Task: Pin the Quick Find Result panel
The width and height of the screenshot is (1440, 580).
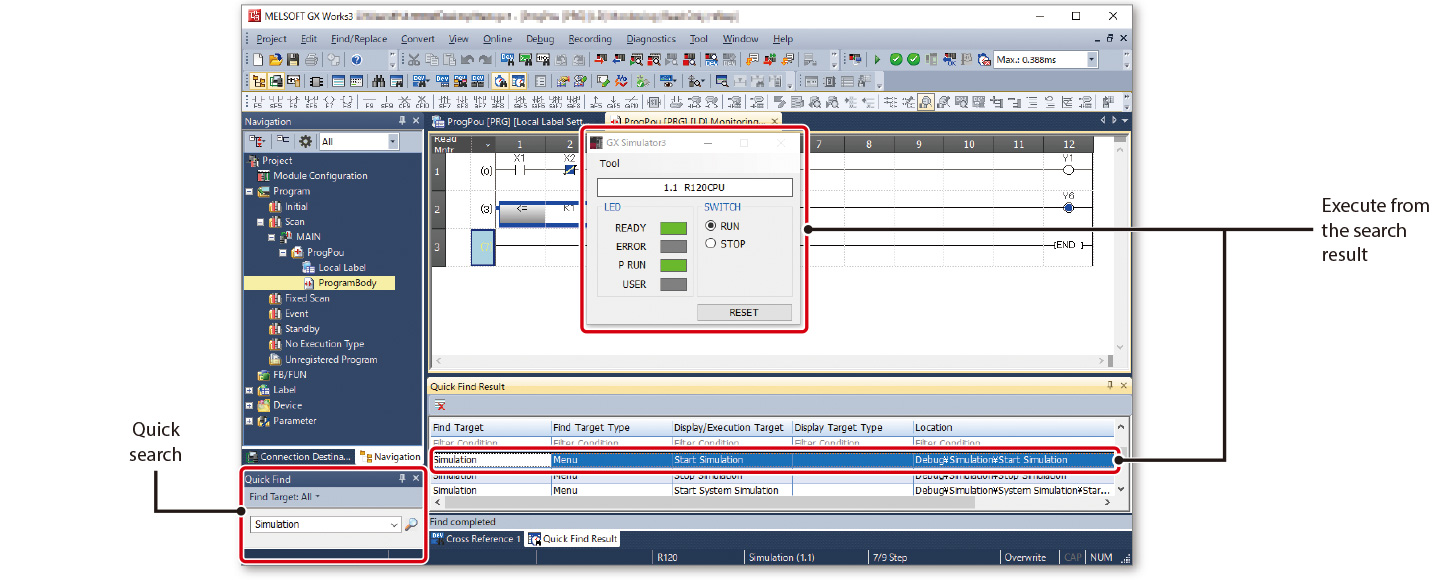Action: click(1110, 386)
